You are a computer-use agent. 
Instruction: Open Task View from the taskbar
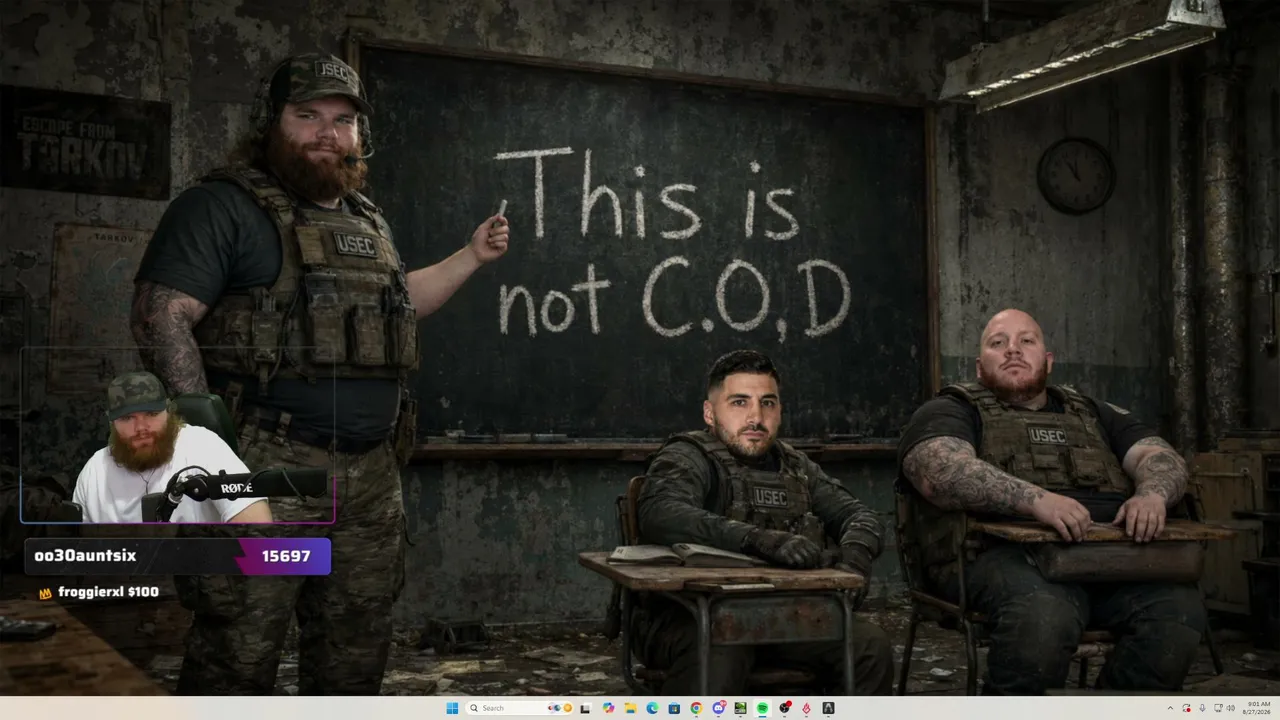click(585, 708)
